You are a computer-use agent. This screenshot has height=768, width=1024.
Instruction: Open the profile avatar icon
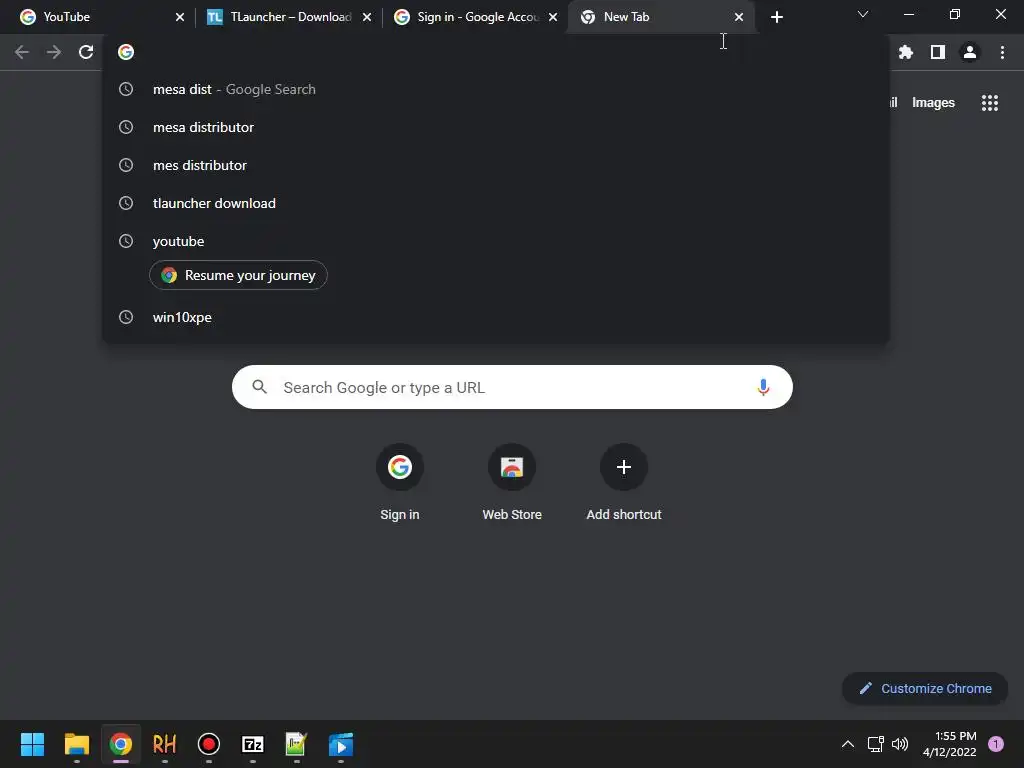click(970, 52)
